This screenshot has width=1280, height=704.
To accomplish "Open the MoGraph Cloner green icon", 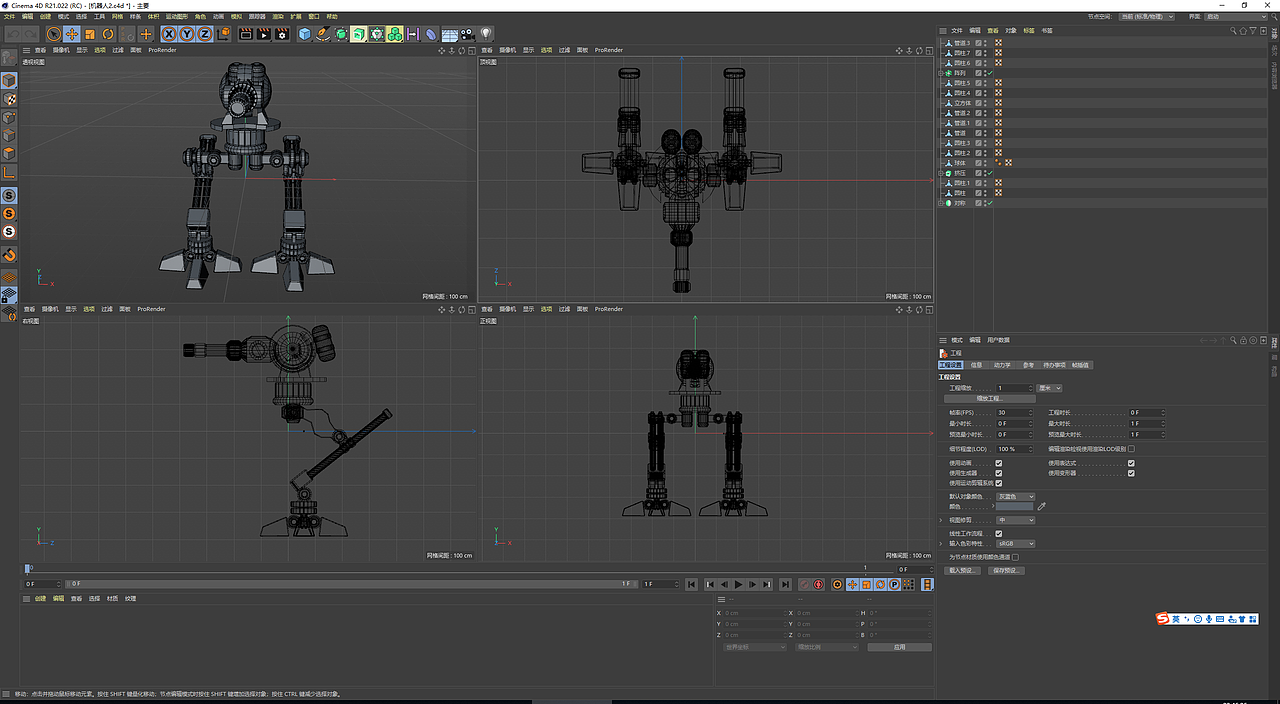I will 395,34.
